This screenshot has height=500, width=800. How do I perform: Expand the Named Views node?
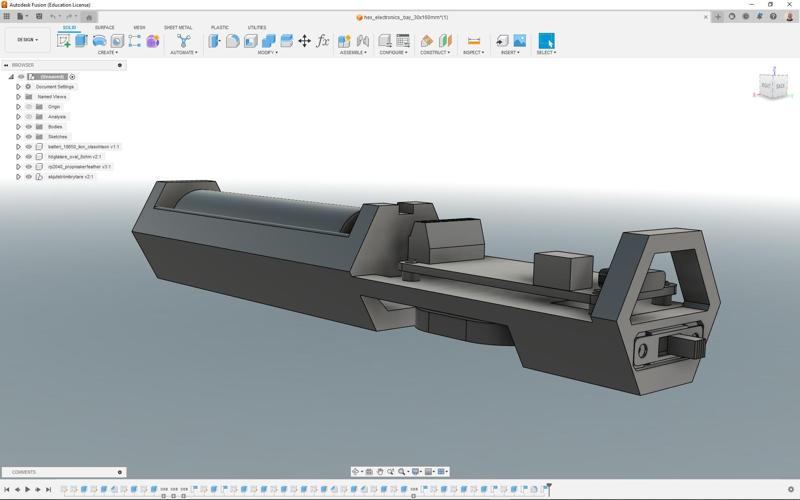click(x=18, y=97)
